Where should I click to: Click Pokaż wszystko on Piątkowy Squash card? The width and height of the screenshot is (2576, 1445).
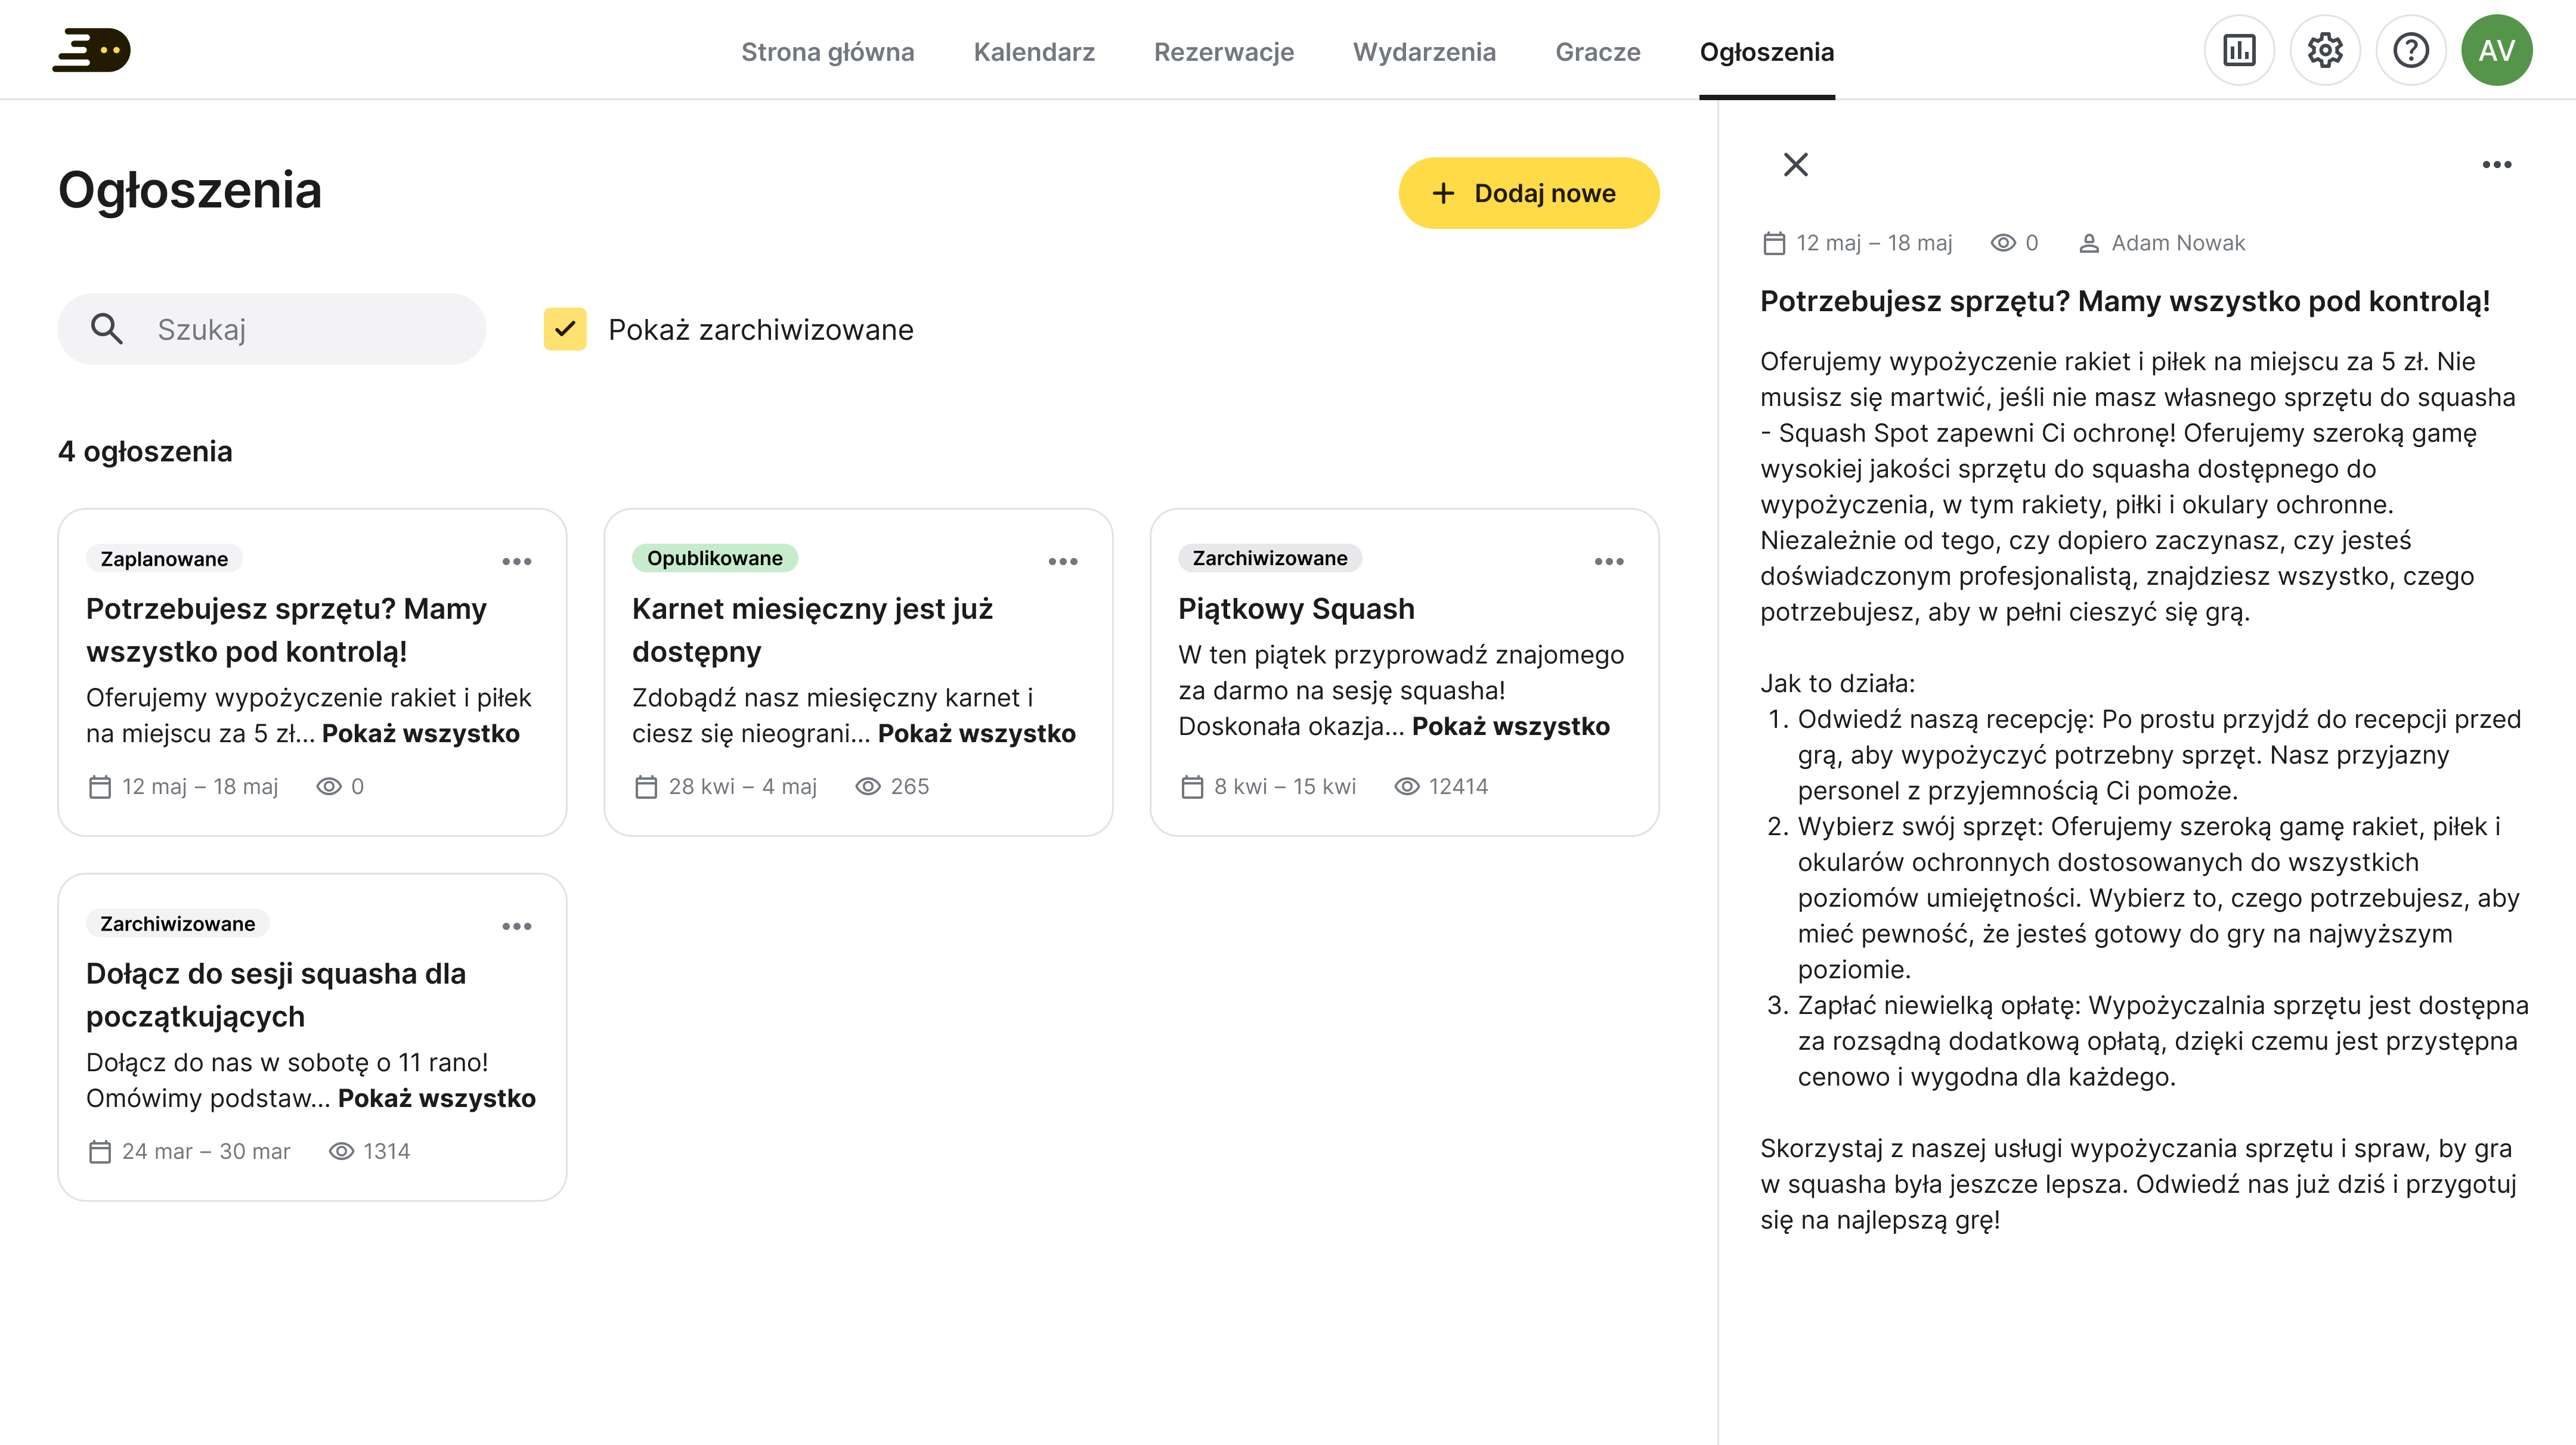click(x=1510, y=726)
